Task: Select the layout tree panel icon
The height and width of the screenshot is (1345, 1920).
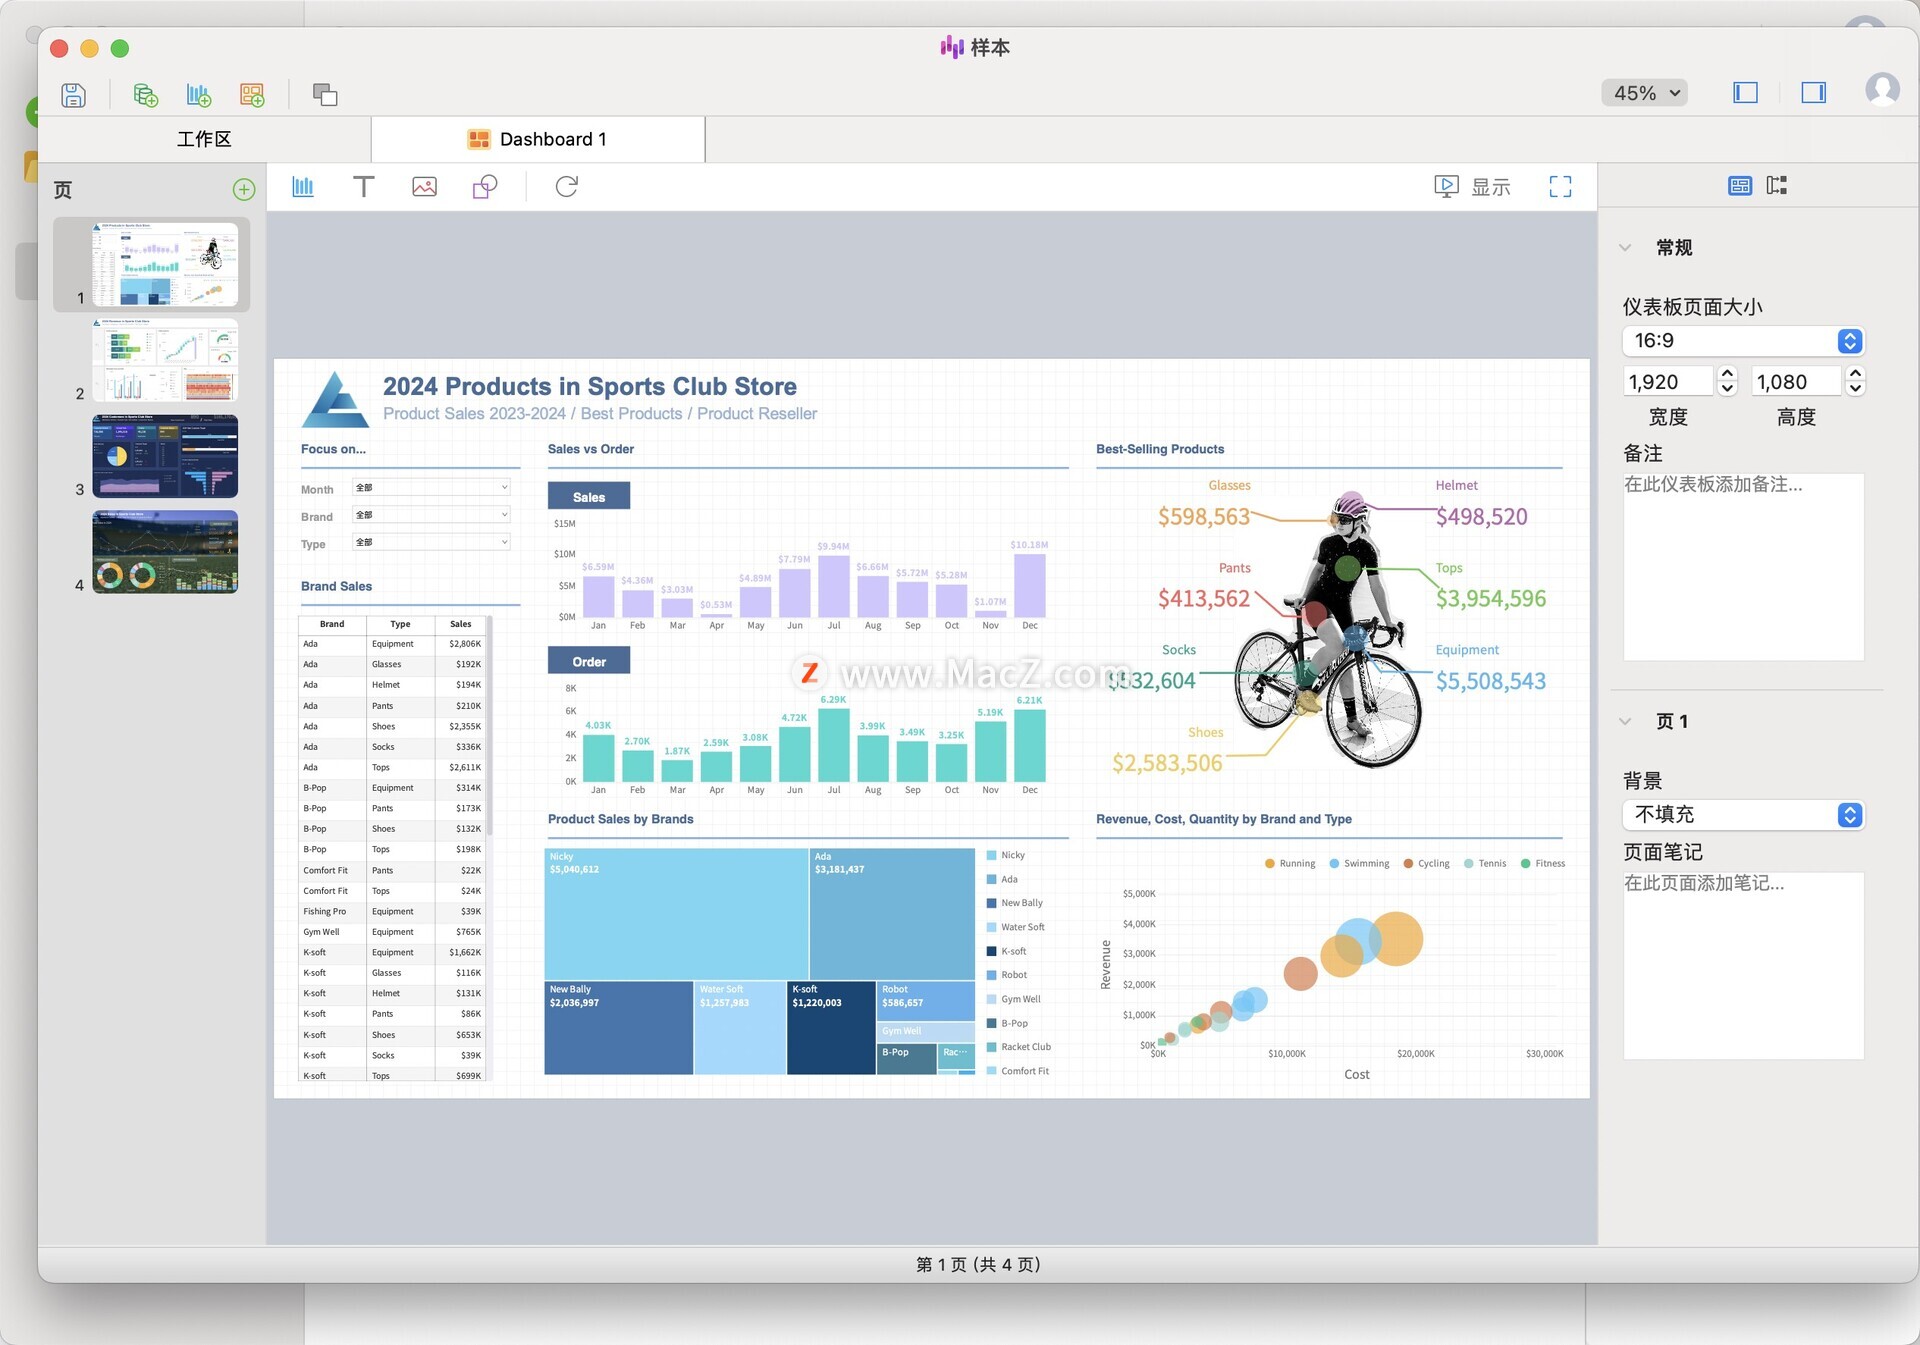Action: point(1777,185)
